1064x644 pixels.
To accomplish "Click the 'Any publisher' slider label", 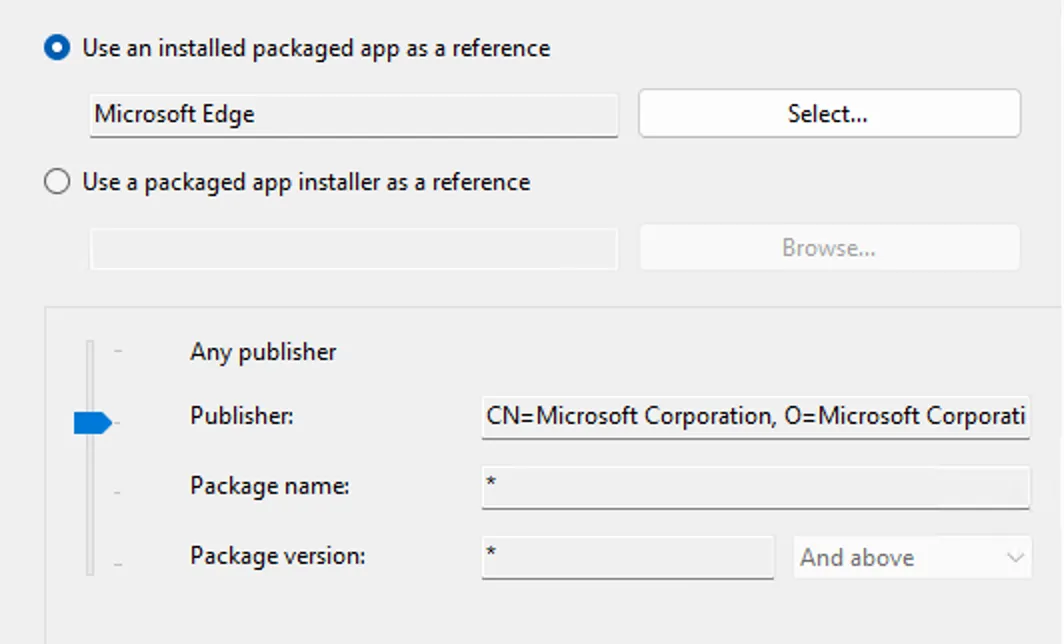I will tap(263, 352).
